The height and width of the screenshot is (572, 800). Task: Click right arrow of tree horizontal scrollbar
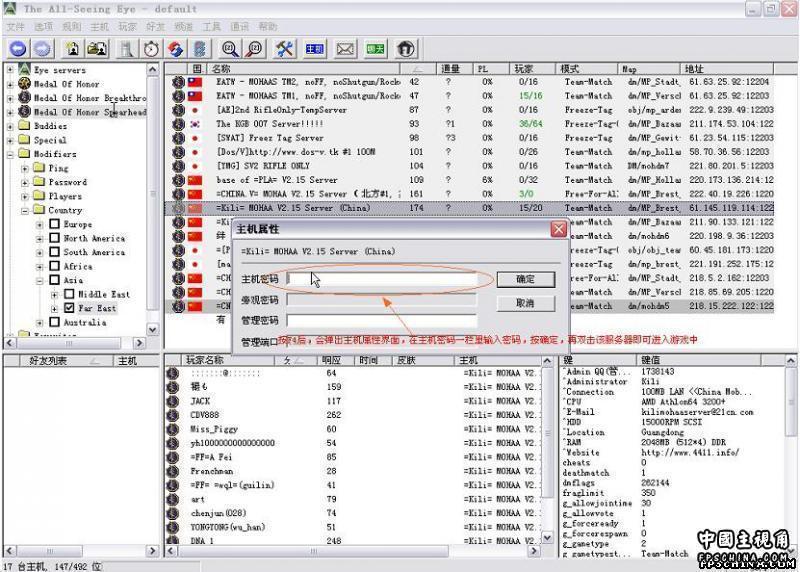(x=139, y=343)
